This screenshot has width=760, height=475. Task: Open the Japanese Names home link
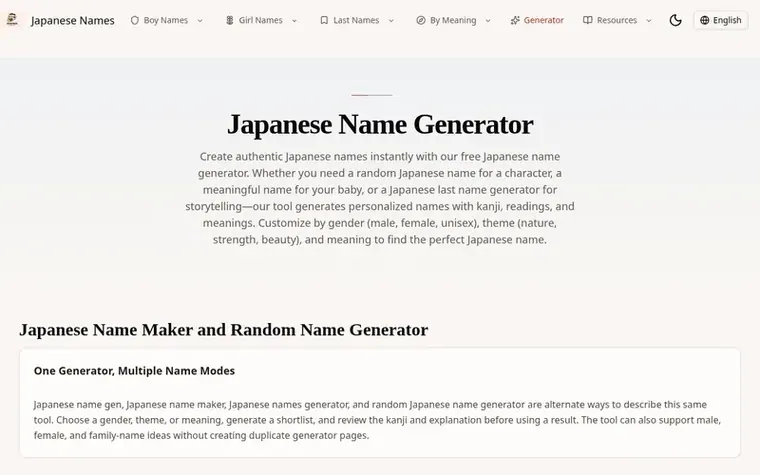[x=73, y=20]
